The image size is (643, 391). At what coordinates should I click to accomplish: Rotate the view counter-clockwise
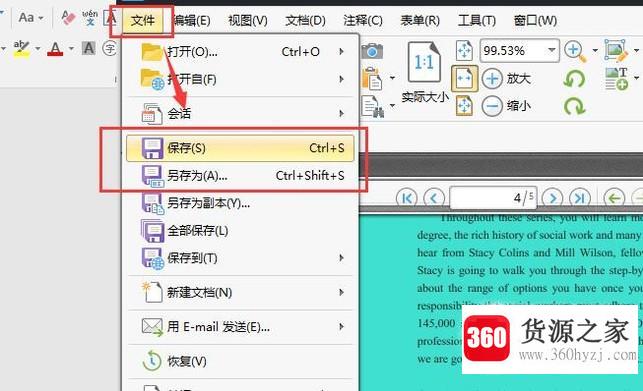point(574,78)
